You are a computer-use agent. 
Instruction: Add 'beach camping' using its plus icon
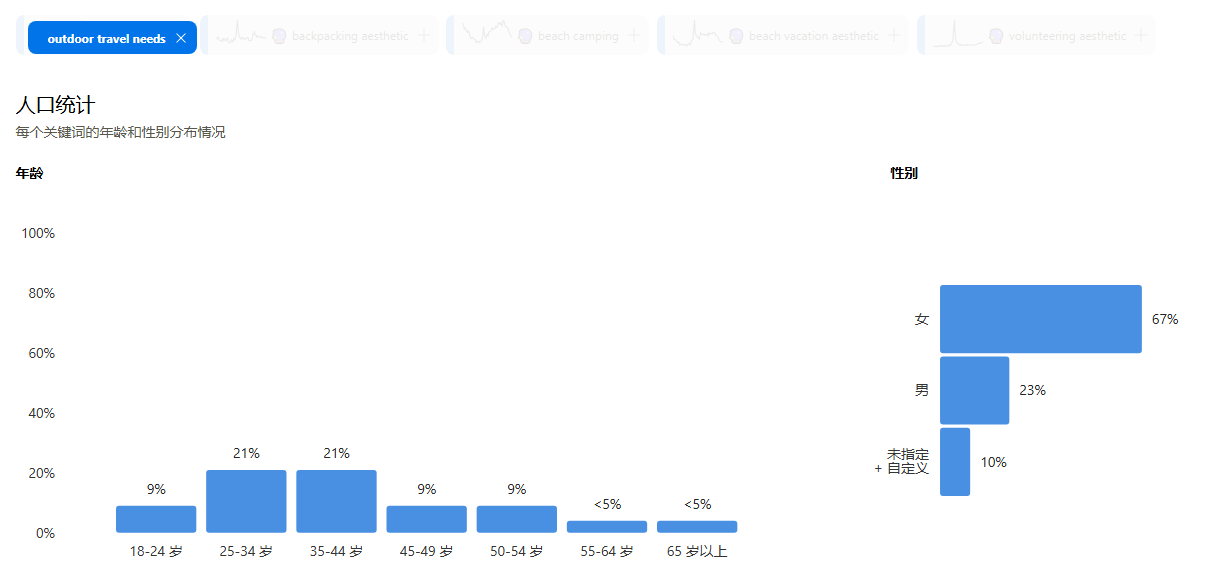coord(634,35)
